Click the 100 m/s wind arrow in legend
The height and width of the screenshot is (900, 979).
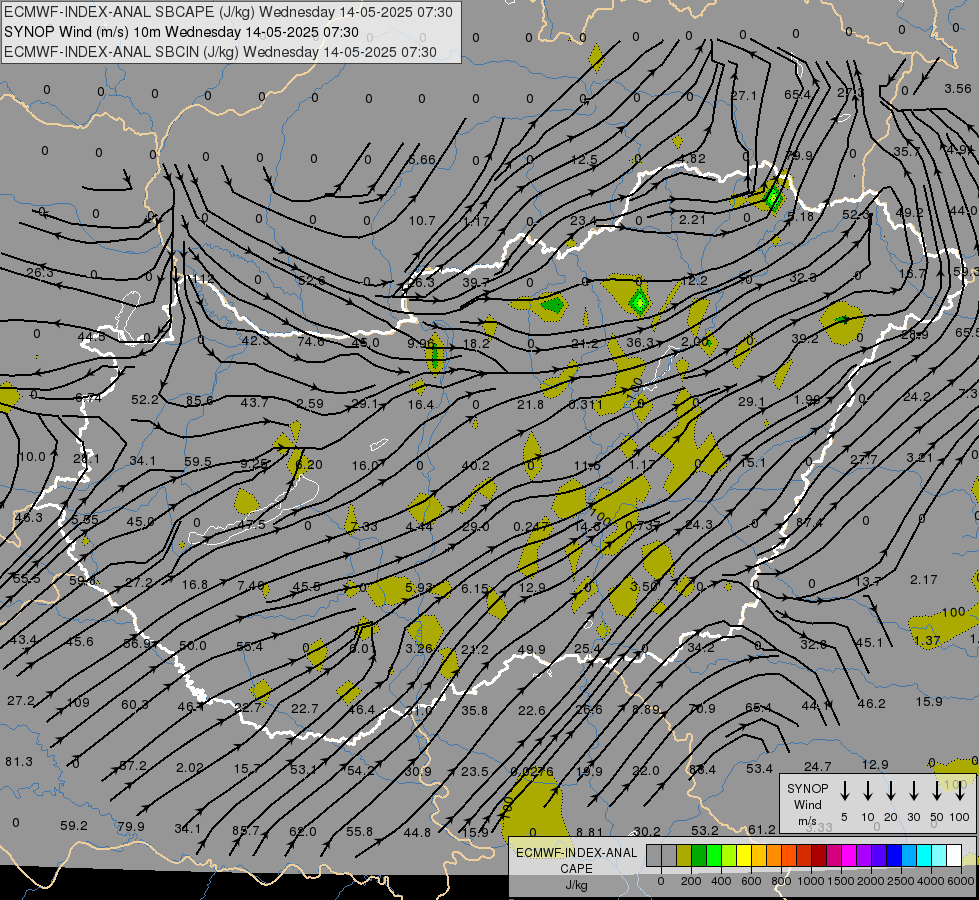point(960,790)
